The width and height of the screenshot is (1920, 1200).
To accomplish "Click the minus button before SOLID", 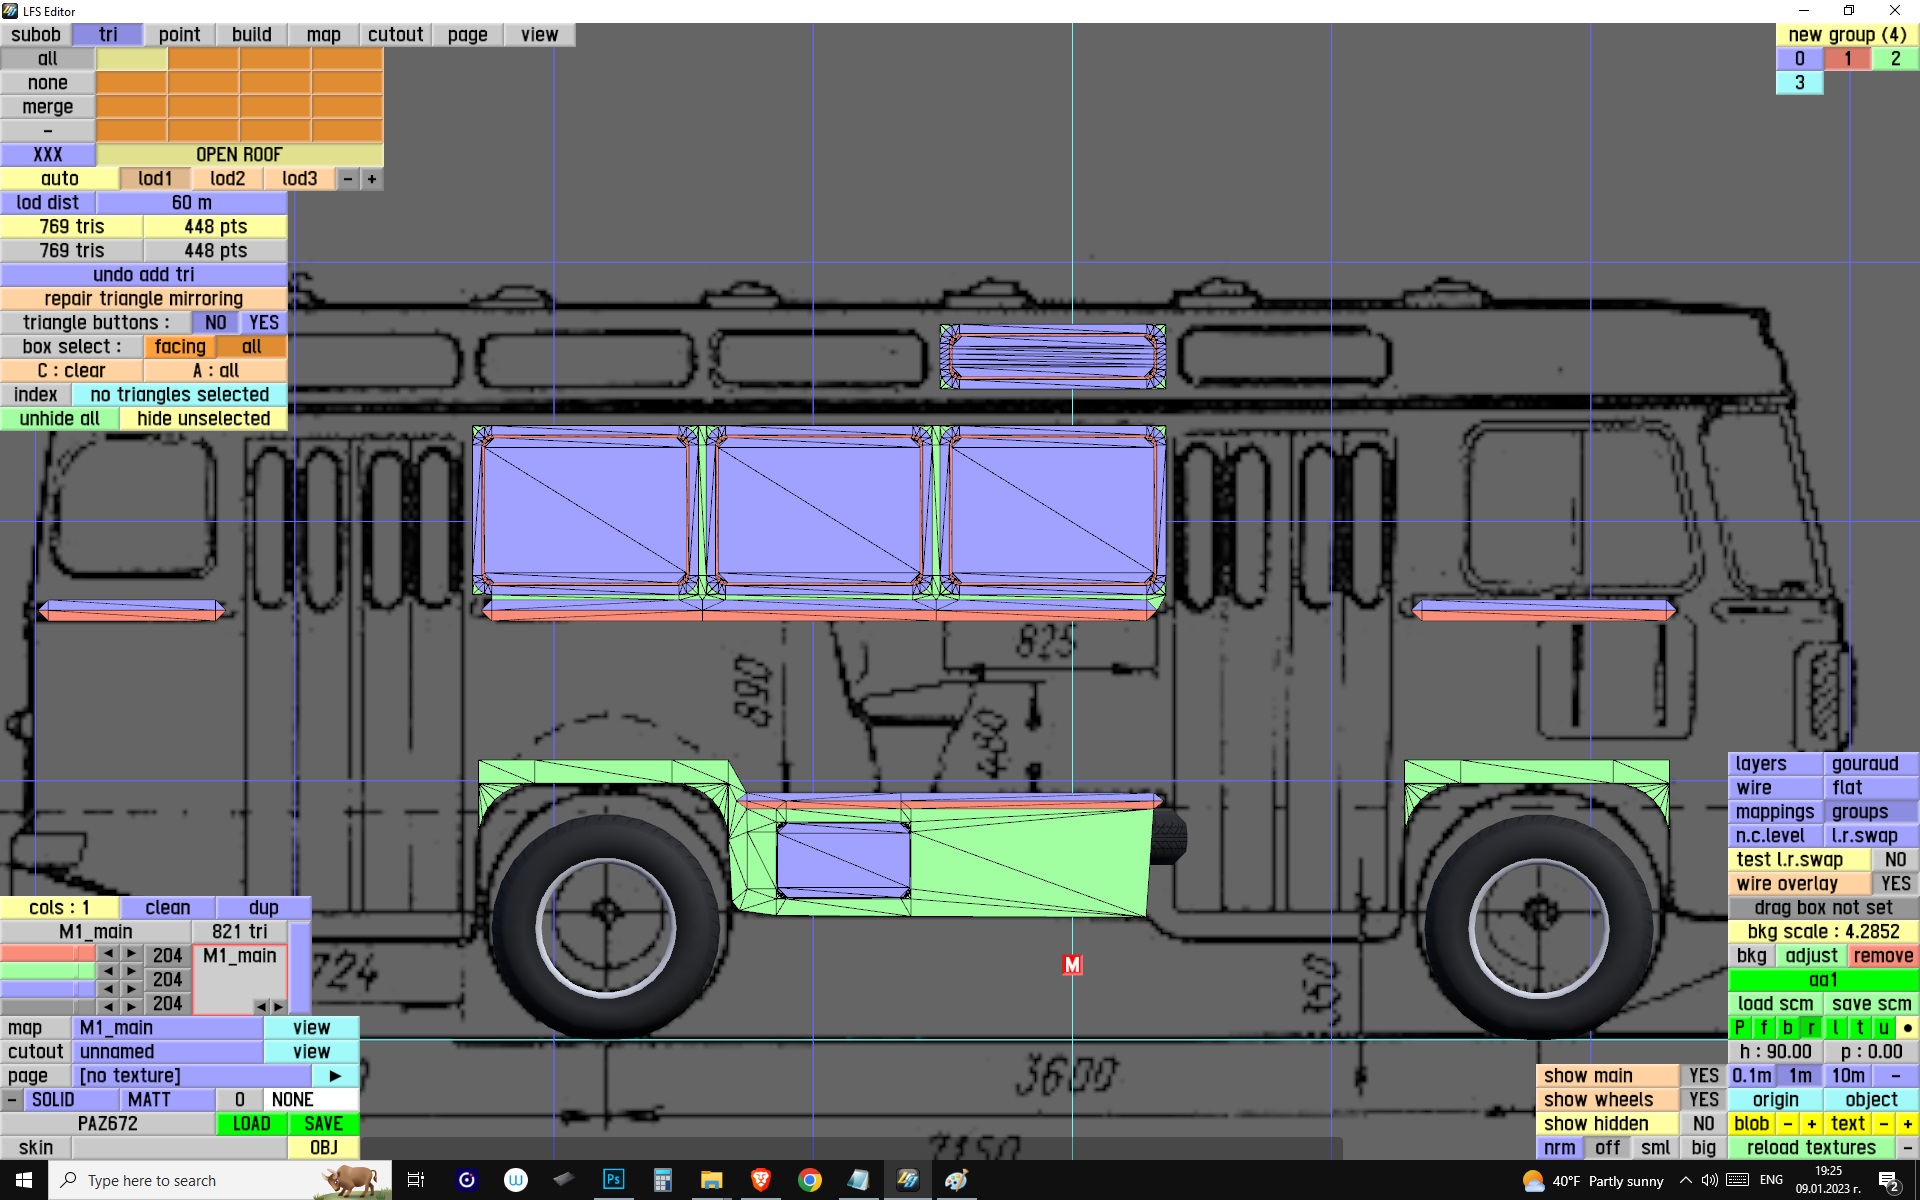I will tap(11, 1100).
